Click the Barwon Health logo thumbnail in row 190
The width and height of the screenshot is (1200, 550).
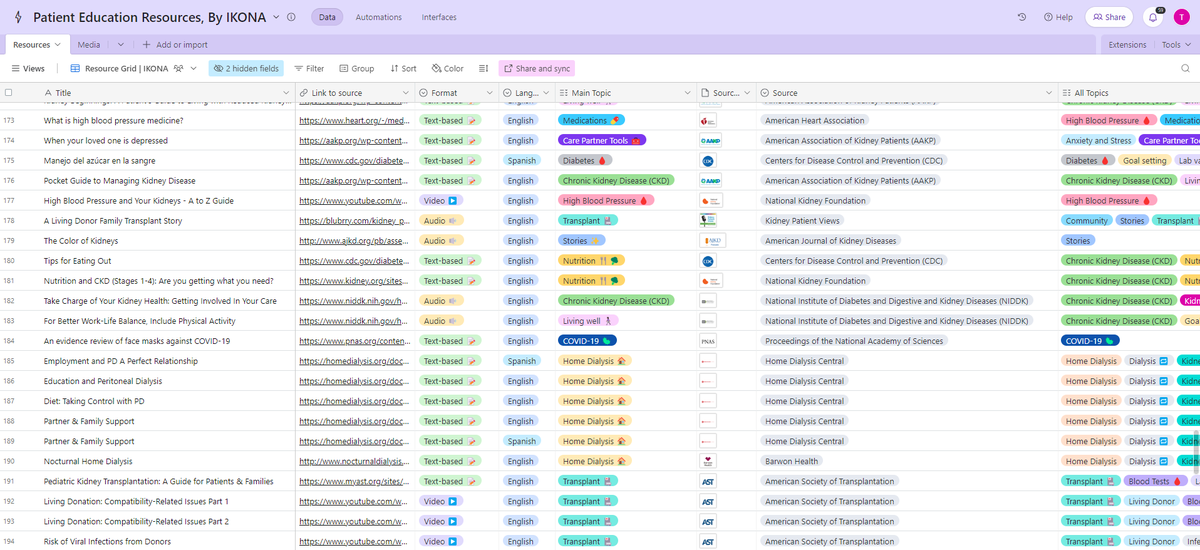pos(709,461)
